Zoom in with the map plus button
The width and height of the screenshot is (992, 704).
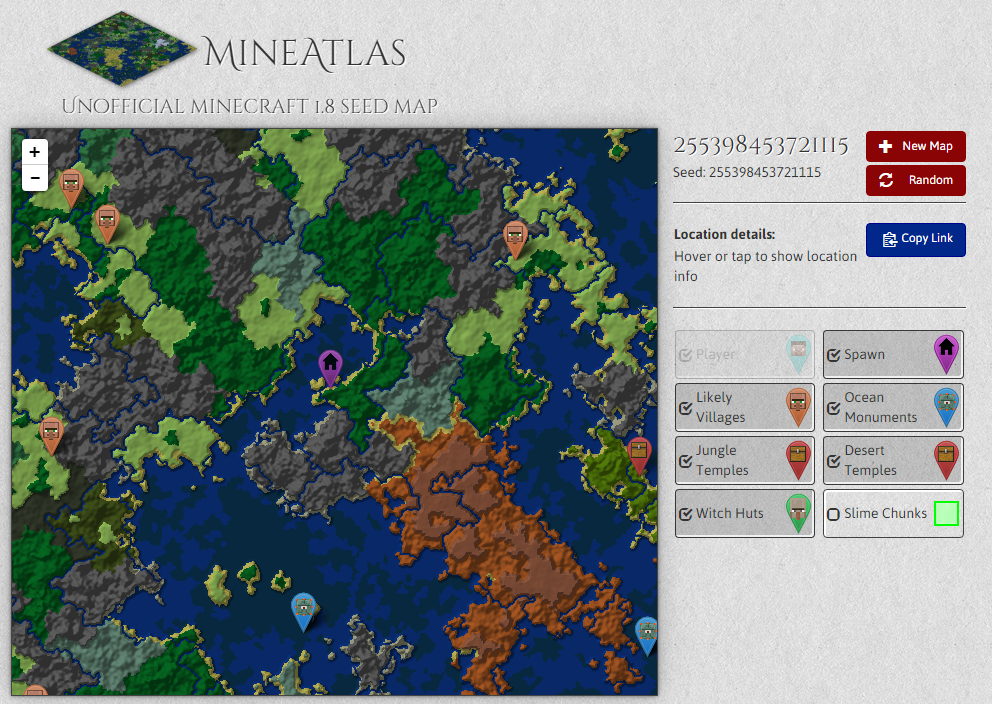(35, 152)
